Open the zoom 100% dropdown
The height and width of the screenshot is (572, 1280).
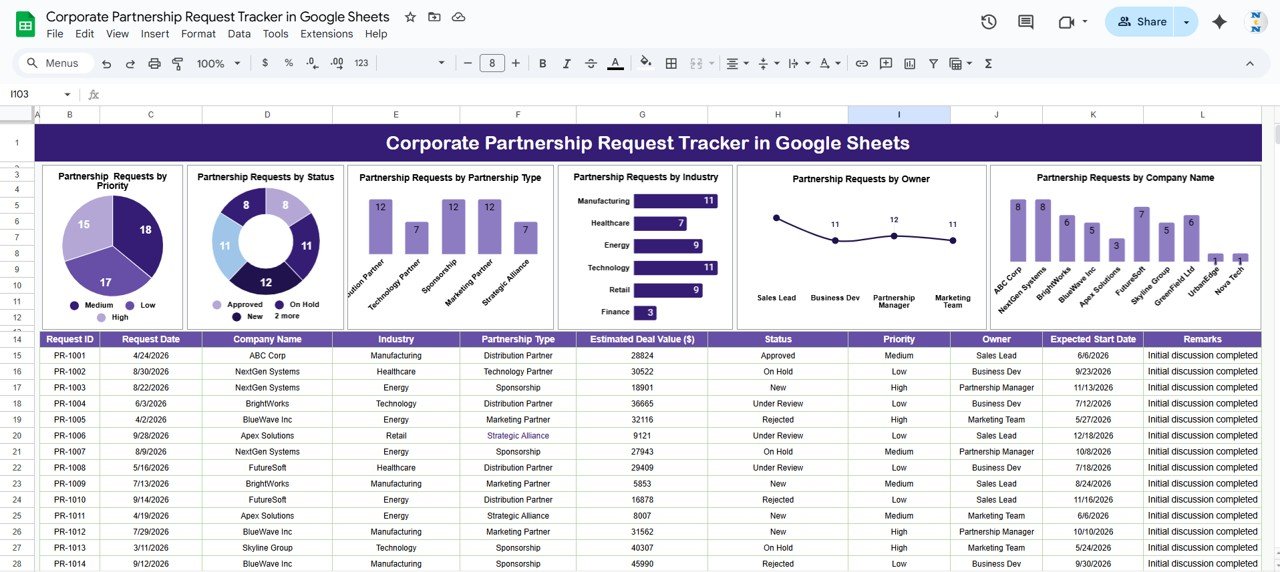tap(218, 63)
